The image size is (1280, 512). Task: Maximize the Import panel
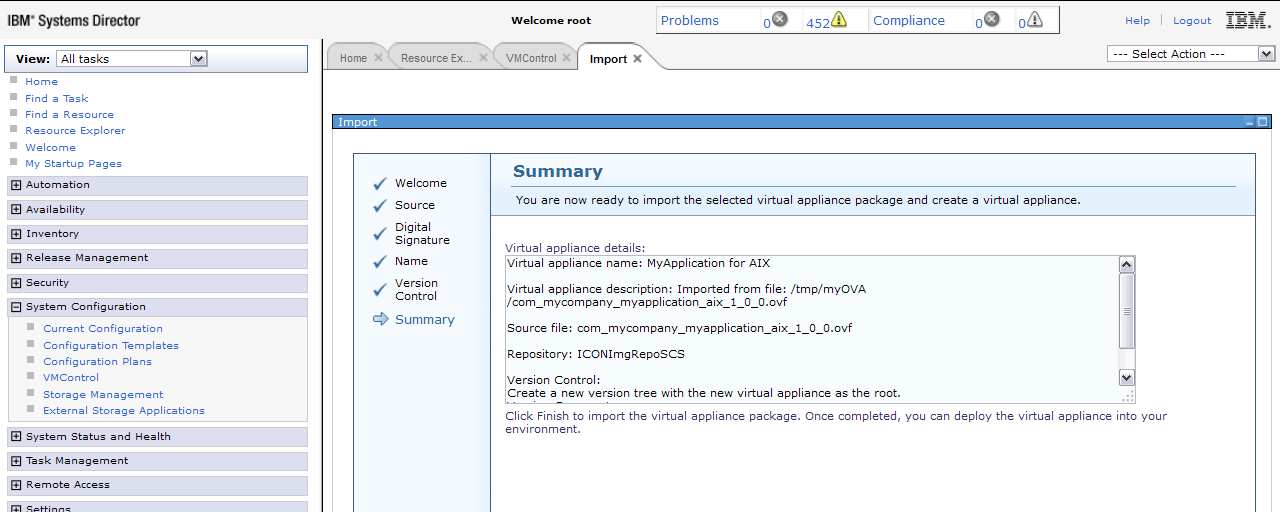coord(1263,122)
